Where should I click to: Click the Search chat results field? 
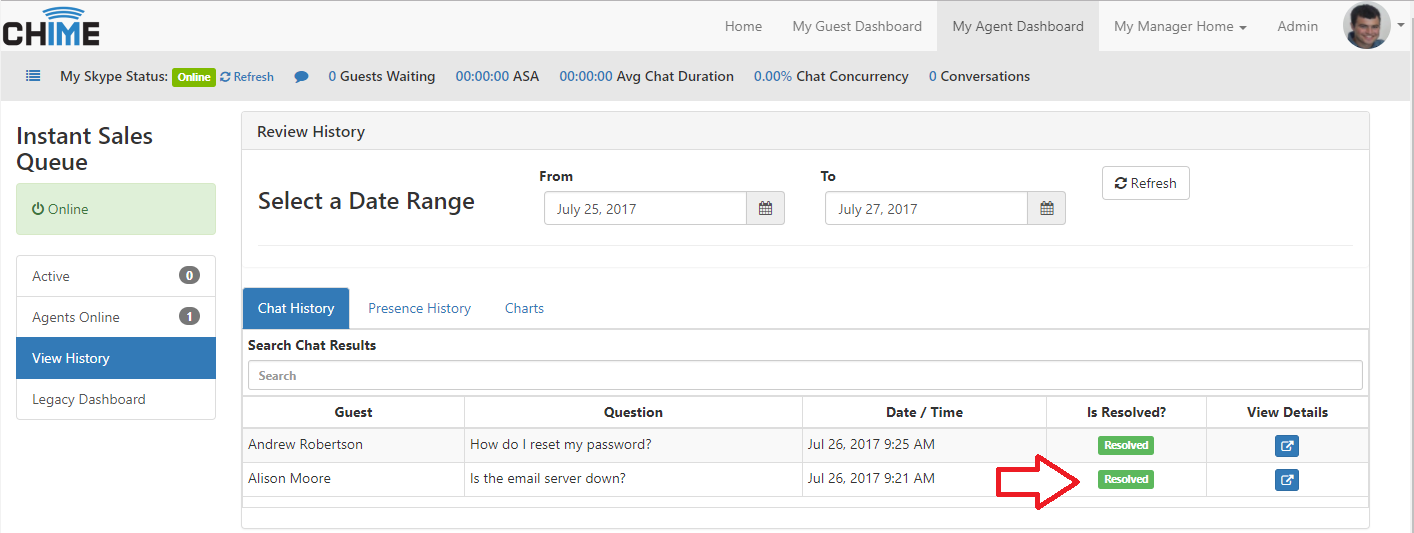[805, 375]
